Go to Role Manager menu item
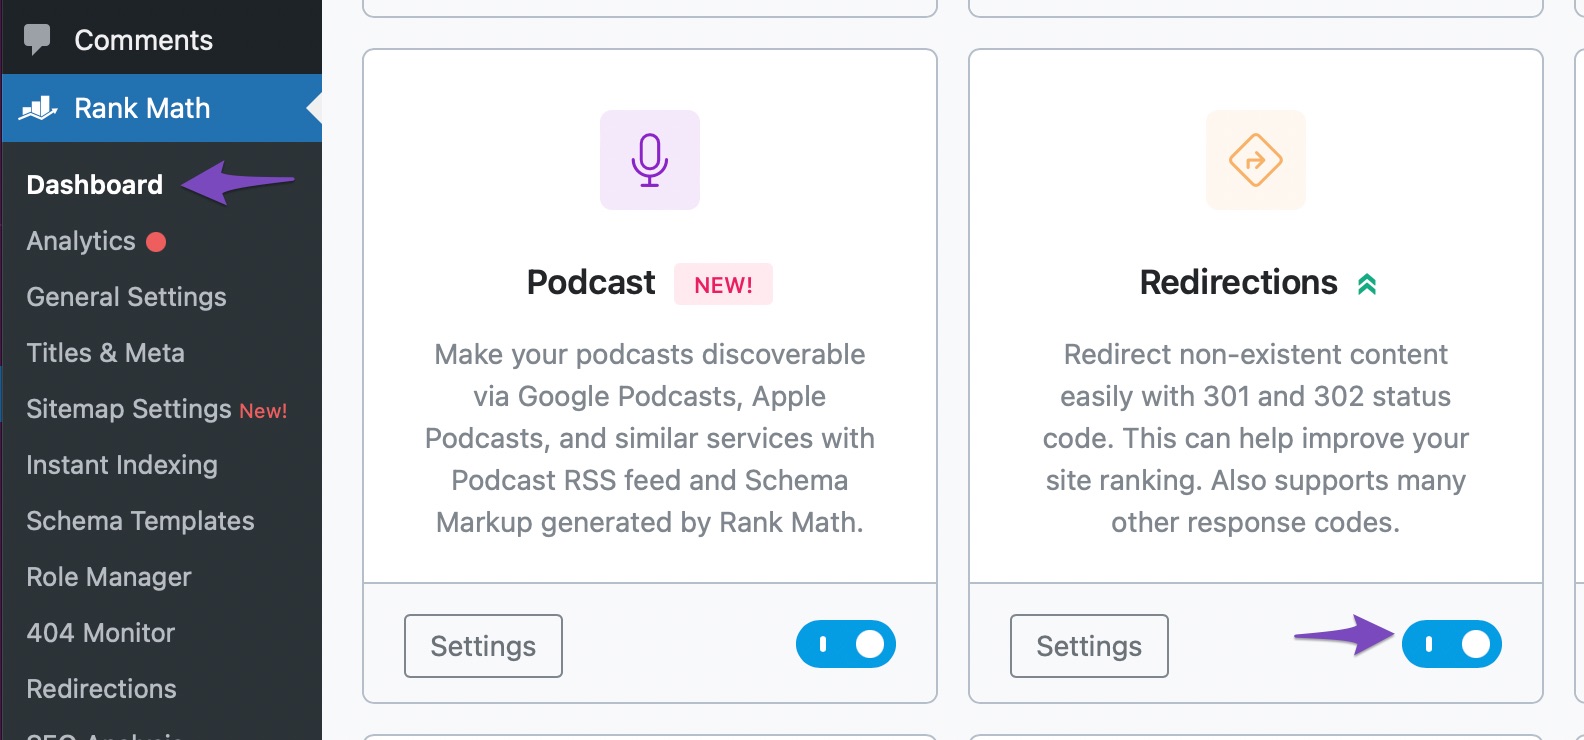This screenshot has width=1584, height=740. (x=109, y=577)
